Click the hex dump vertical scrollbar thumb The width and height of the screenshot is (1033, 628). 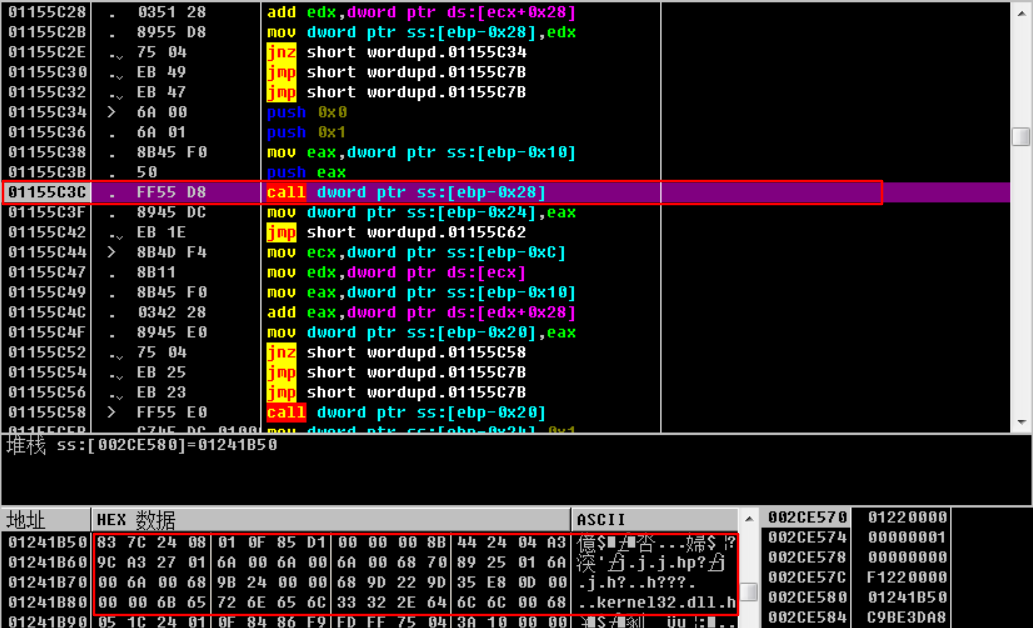(x=748, y=592)
